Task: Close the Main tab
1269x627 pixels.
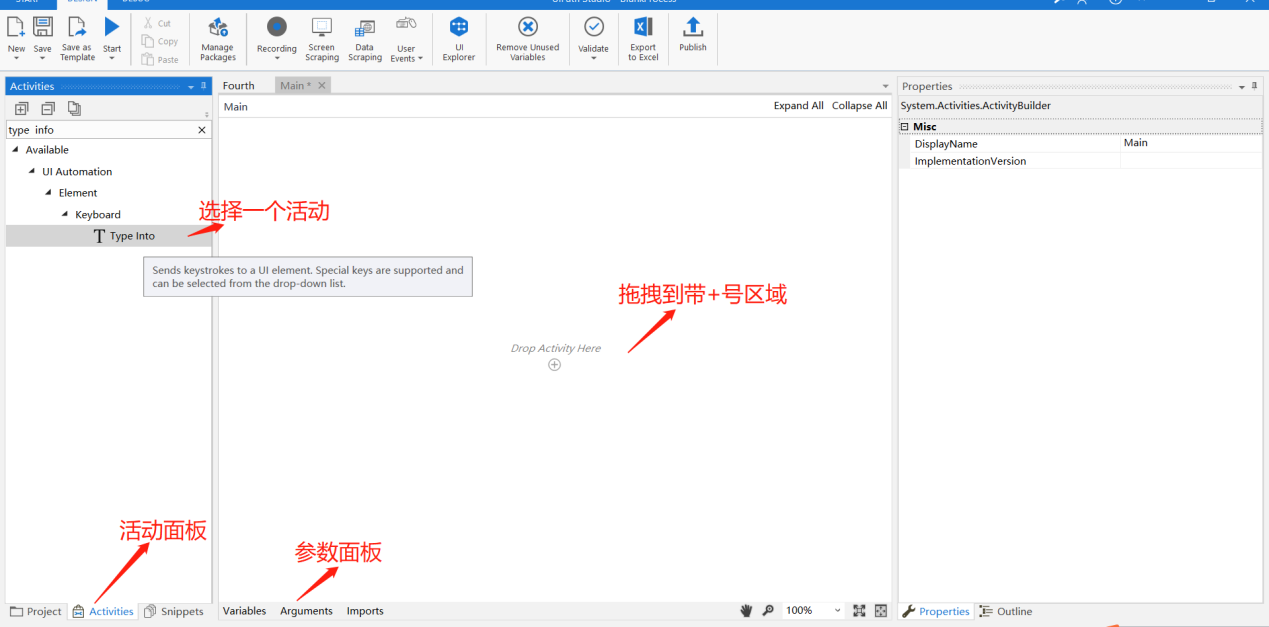Action: tap(322, 86)
